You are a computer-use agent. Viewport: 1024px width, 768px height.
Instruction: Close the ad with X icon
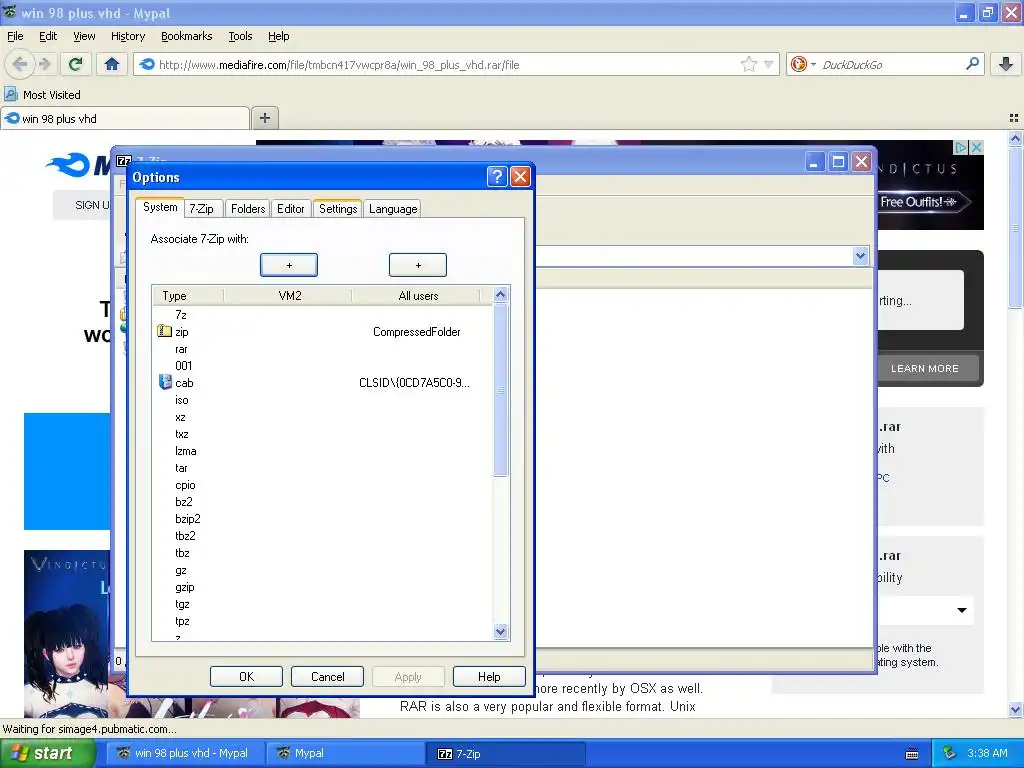click(x=976, y=148)
